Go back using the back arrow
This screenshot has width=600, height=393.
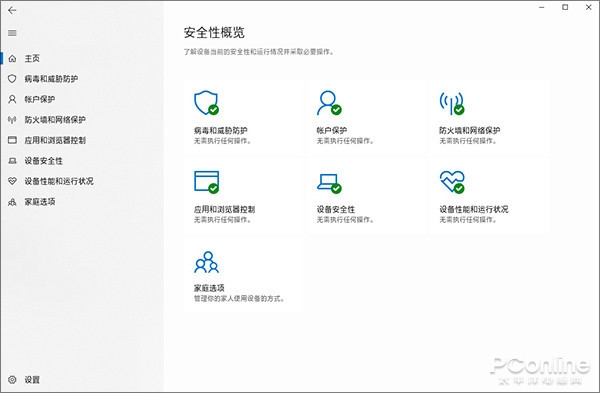[x=12, y=10]
